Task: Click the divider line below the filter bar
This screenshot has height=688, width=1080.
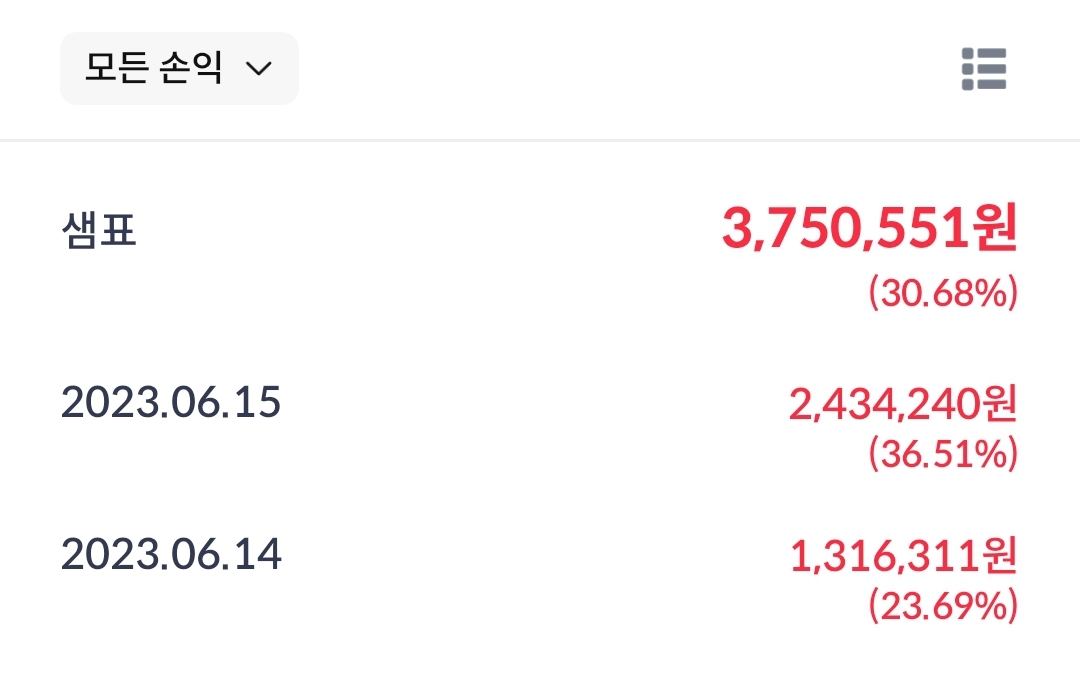Action: click(540, 140)
